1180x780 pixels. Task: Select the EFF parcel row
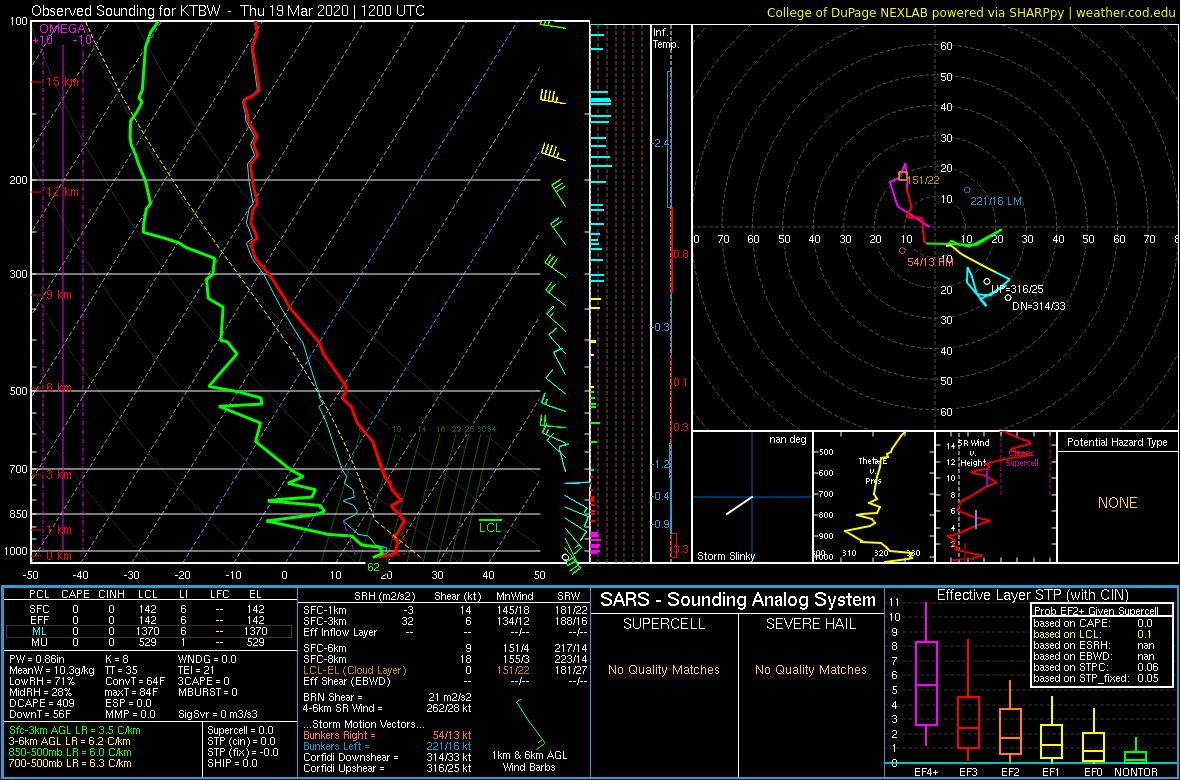click(x=149, y=619)
